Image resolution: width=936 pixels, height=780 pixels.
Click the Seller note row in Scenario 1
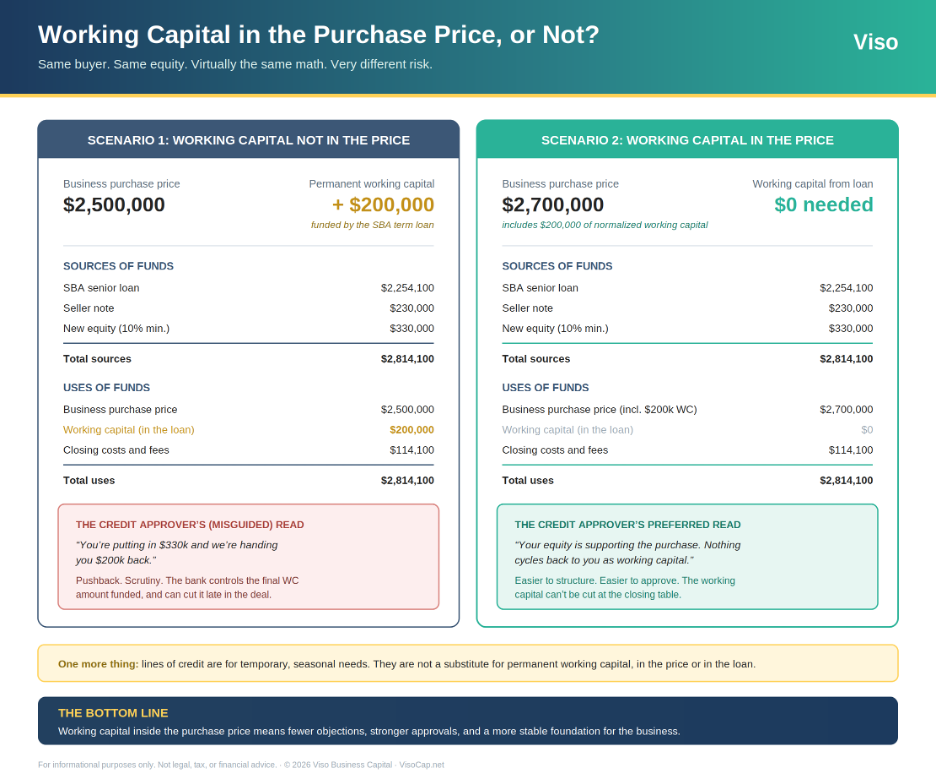tap(248, 308)
